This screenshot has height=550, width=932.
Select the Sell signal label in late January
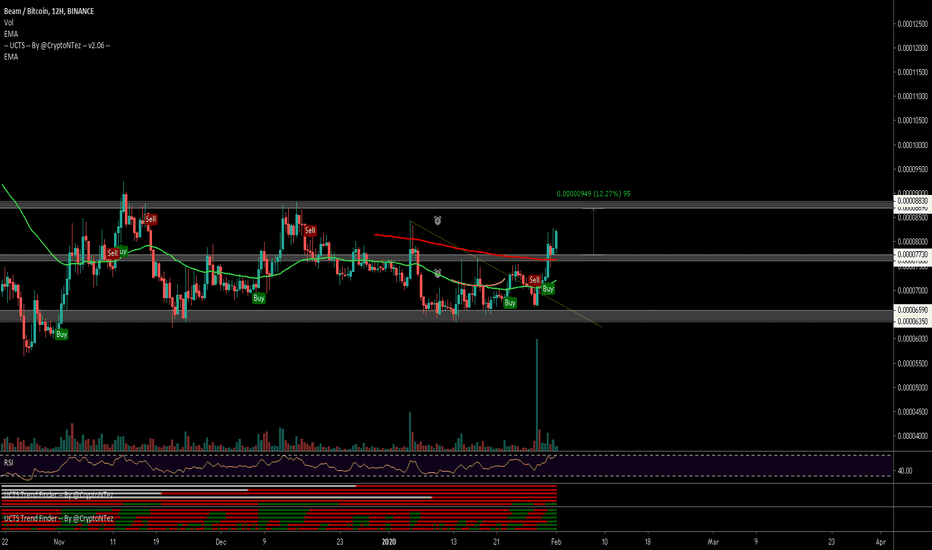point(534,279)
